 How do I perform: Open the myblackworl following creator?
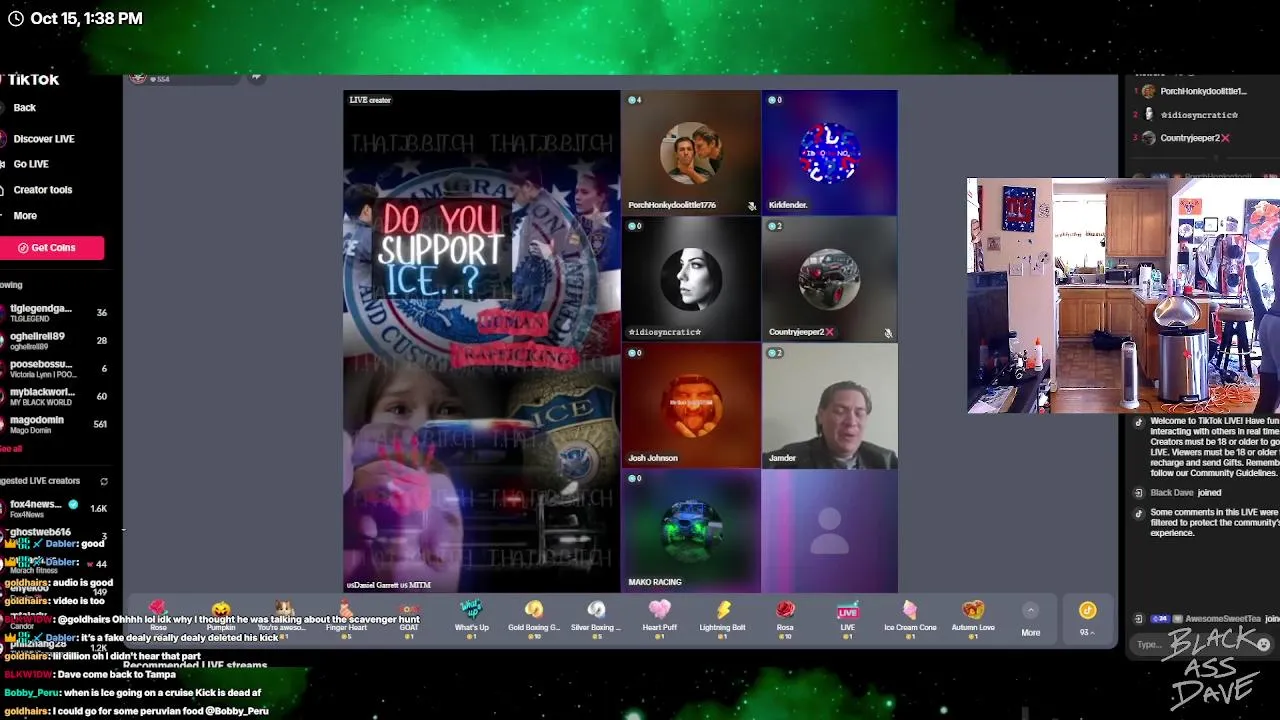click(55, 397)
